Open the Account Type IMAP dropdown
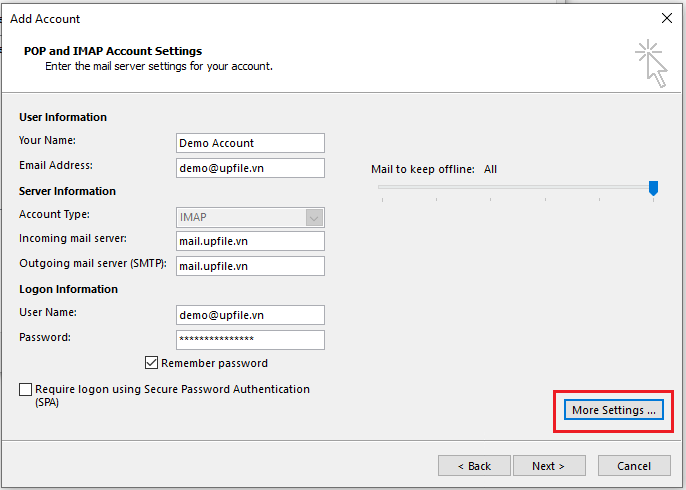Screen dimensions: 686x490 coord(250,217)
